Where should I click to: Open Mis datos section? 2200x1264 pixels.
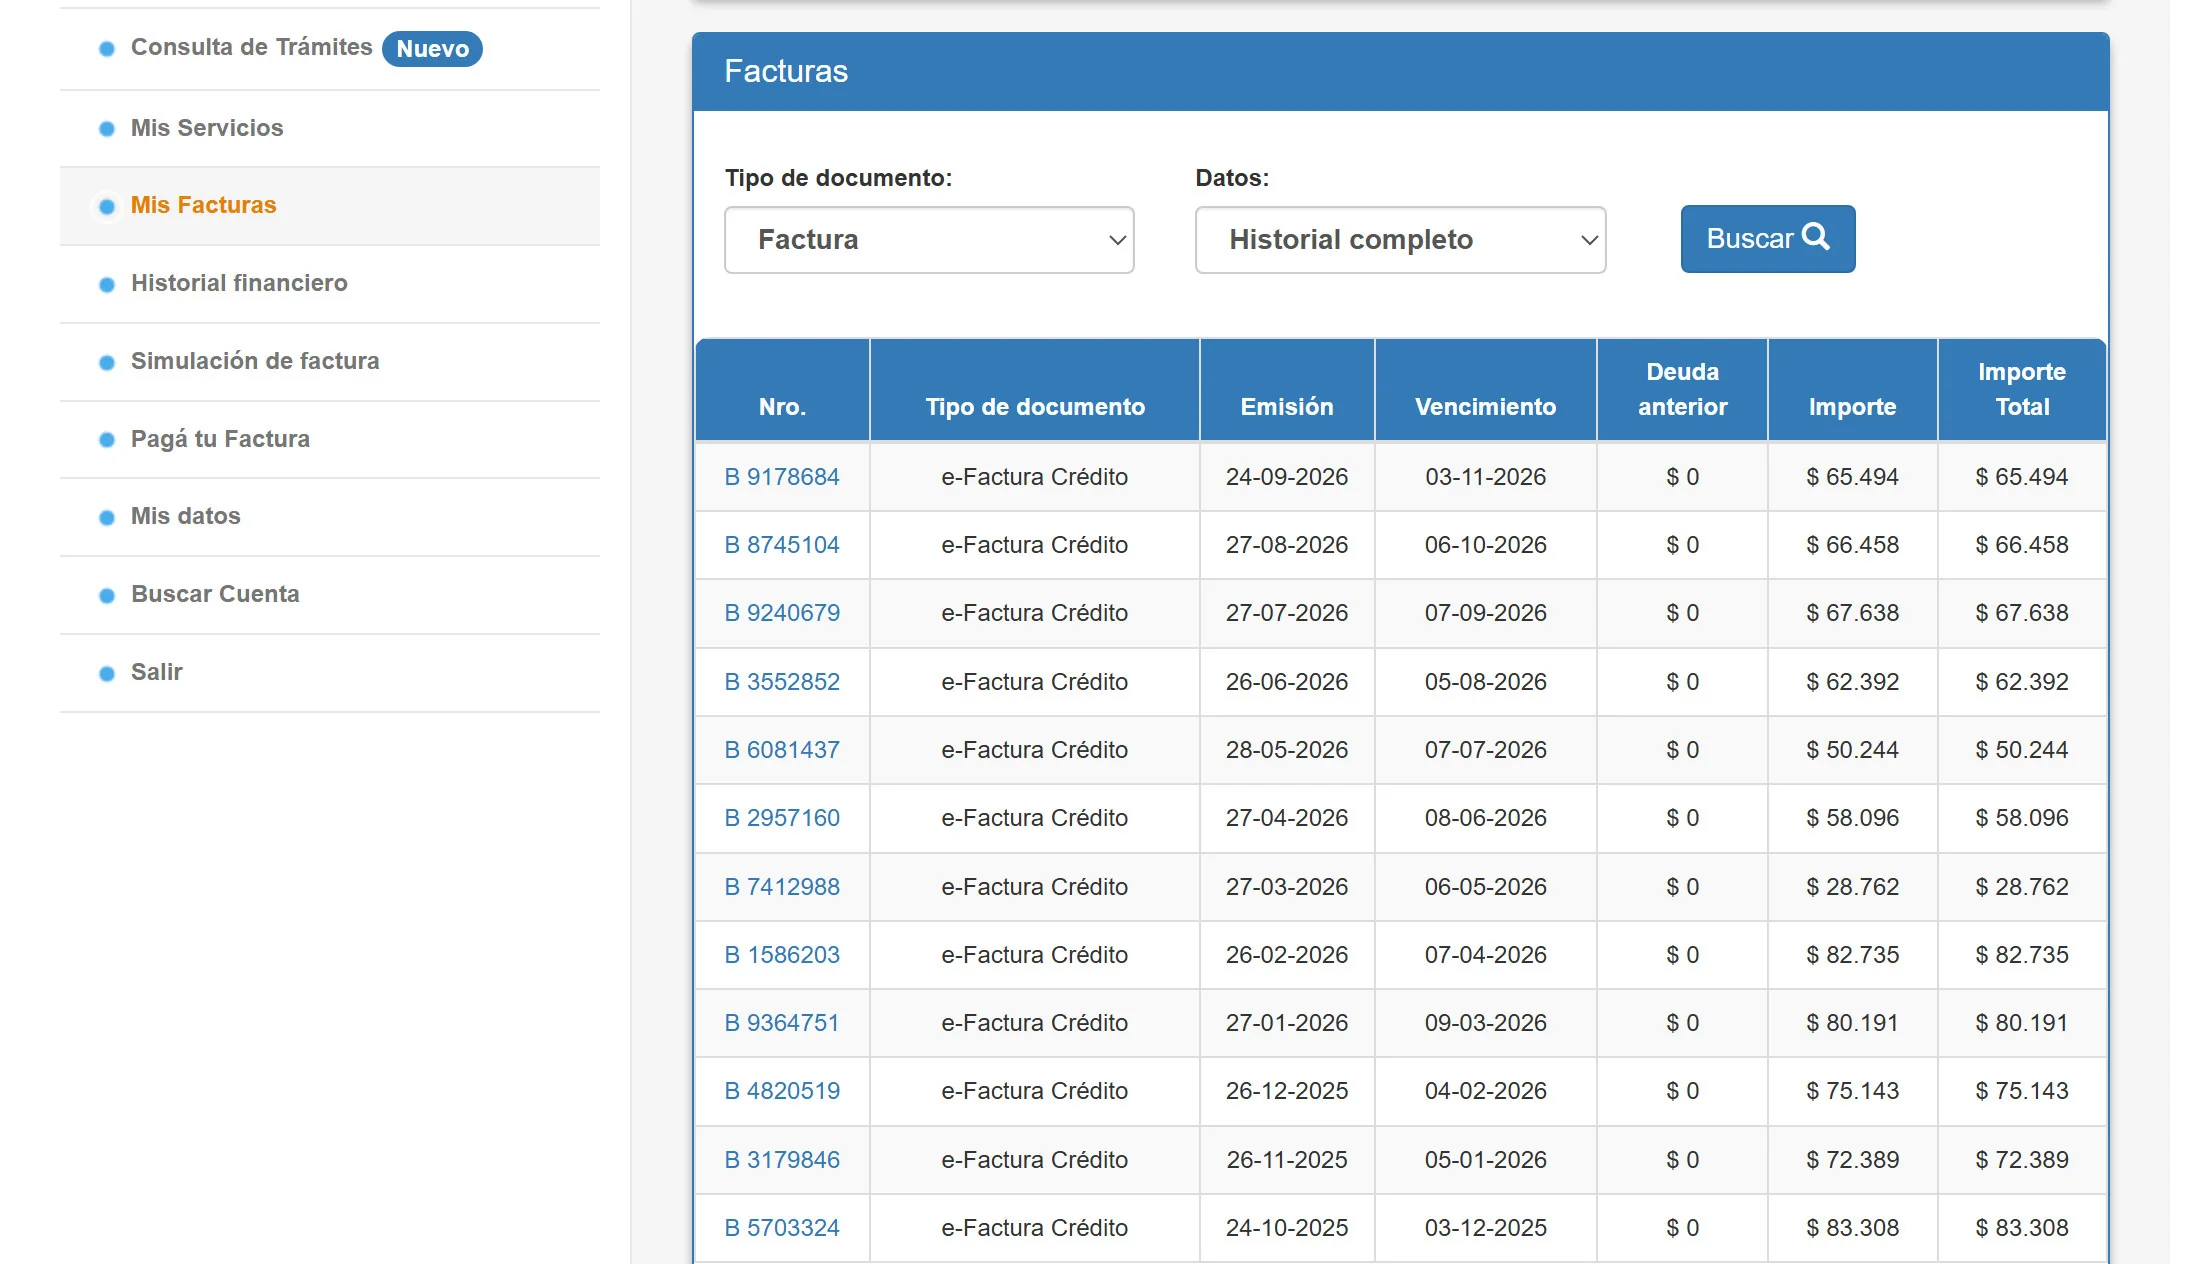(185, 516)
